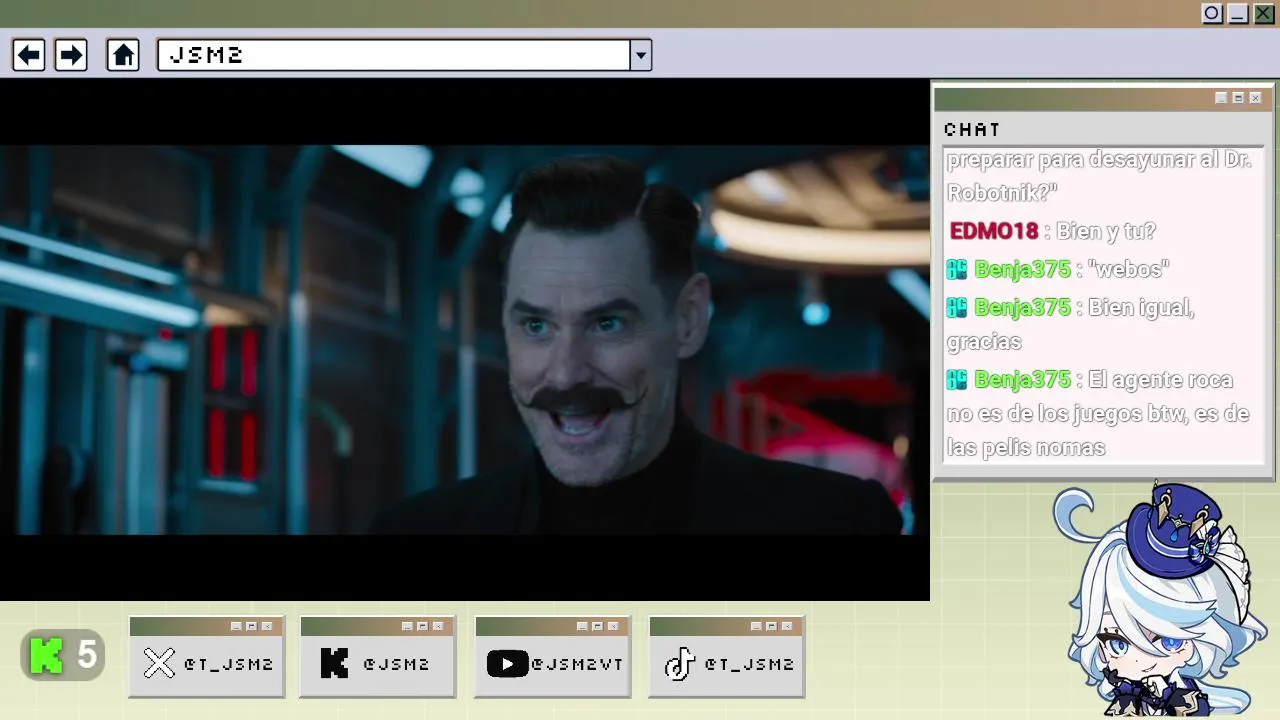Viewport: 1280px width, 720px height.
Task: Click the EDMO18 username in chat
Action: tap(994, 231)
